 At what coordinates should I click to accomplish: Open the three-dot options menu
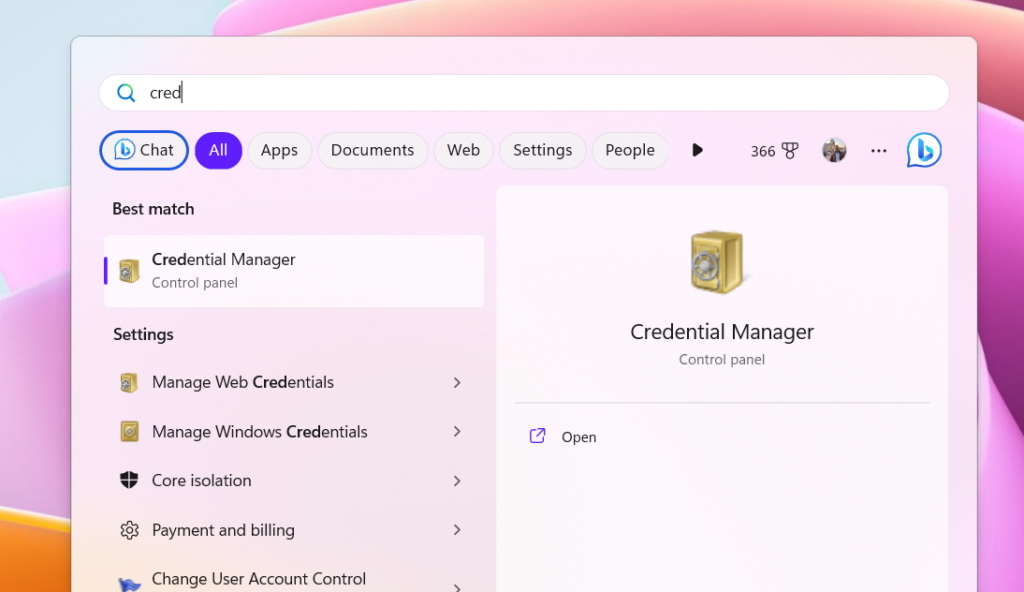(878, 151)
